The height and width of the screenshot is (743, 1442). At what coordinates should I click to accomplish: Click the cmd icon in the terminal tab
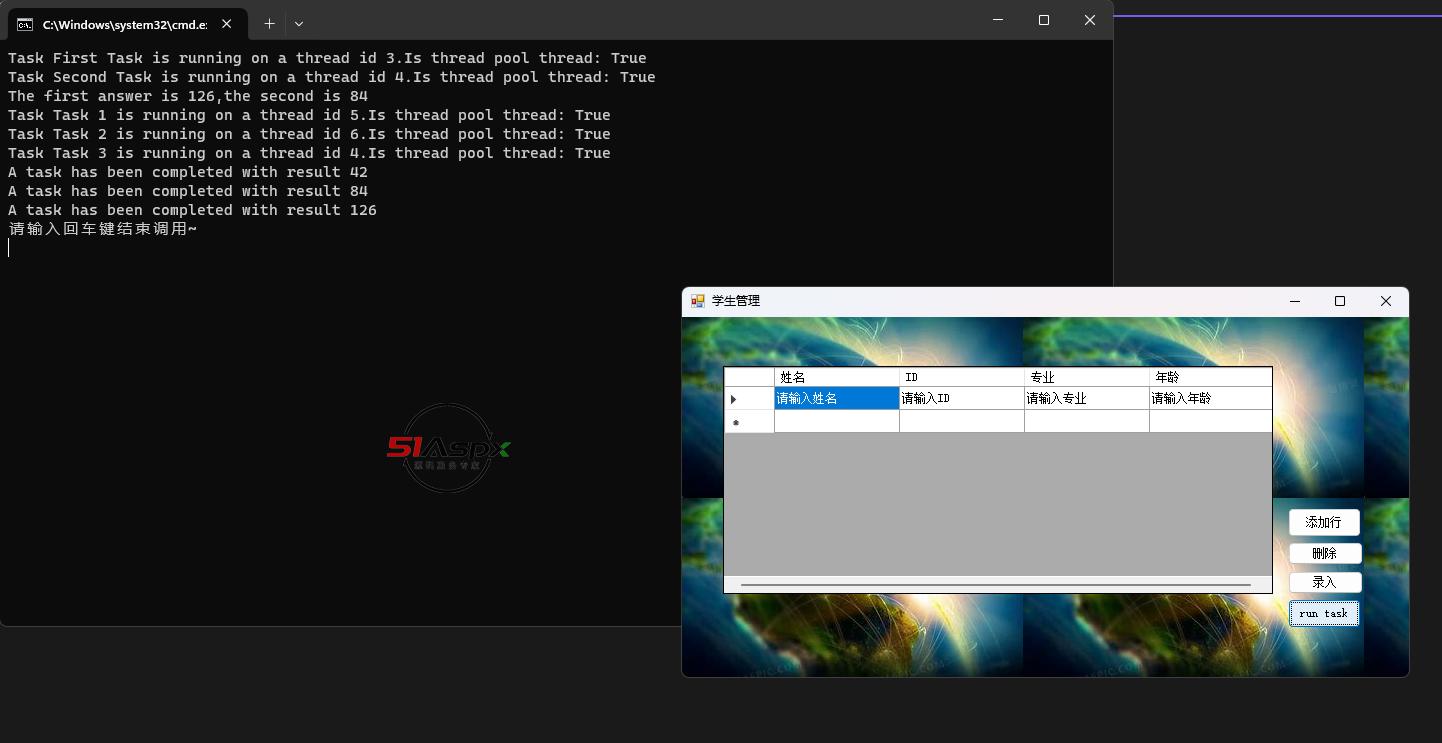click(x=25, y=24)
